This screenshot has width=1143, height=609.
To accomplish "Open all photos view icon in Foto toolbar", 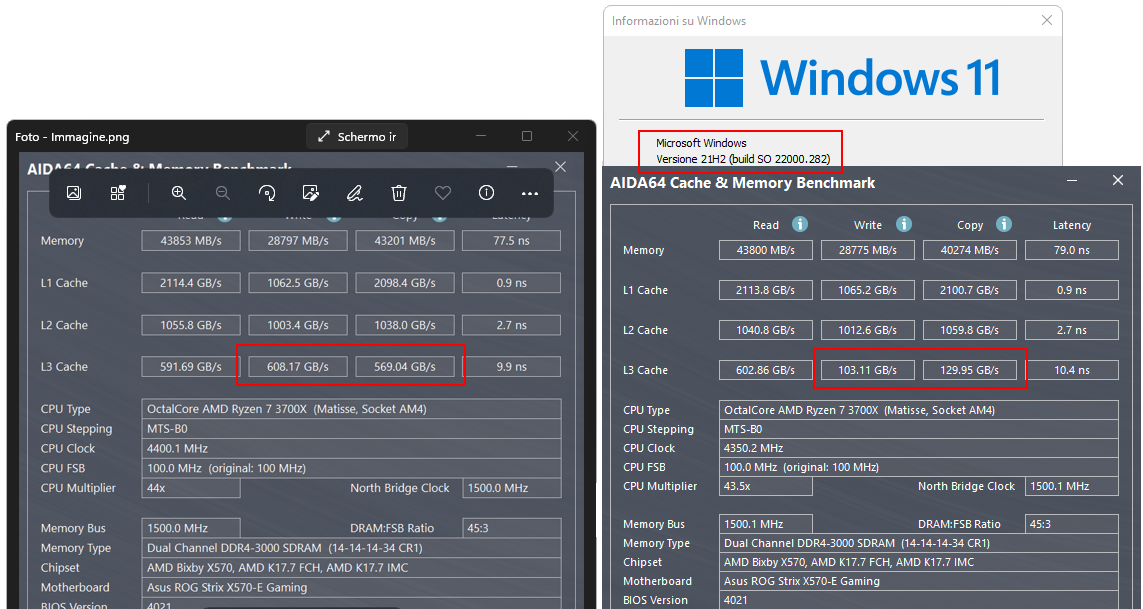I will tap(74, 193).
